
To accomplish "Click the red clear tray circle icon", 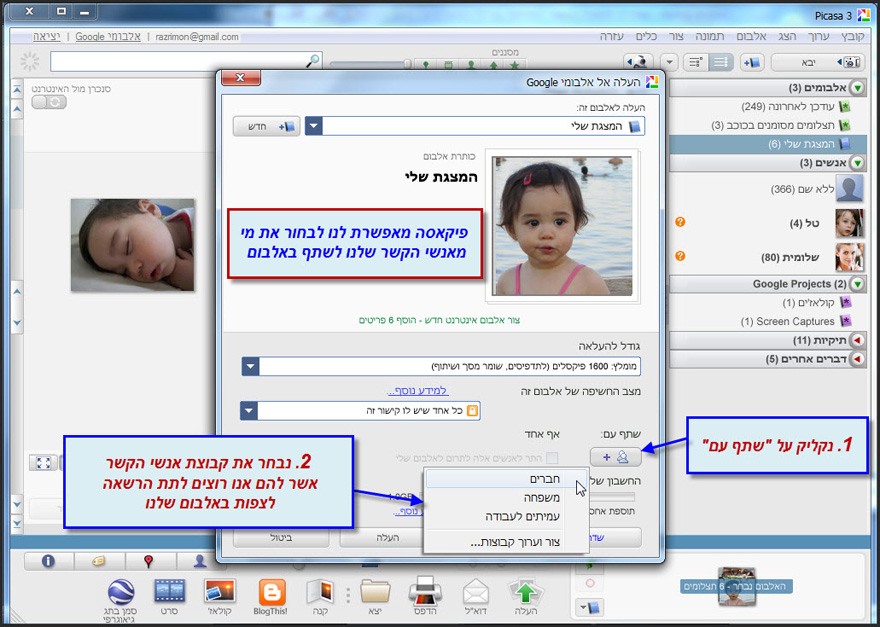I will click(x=590, y=584).
